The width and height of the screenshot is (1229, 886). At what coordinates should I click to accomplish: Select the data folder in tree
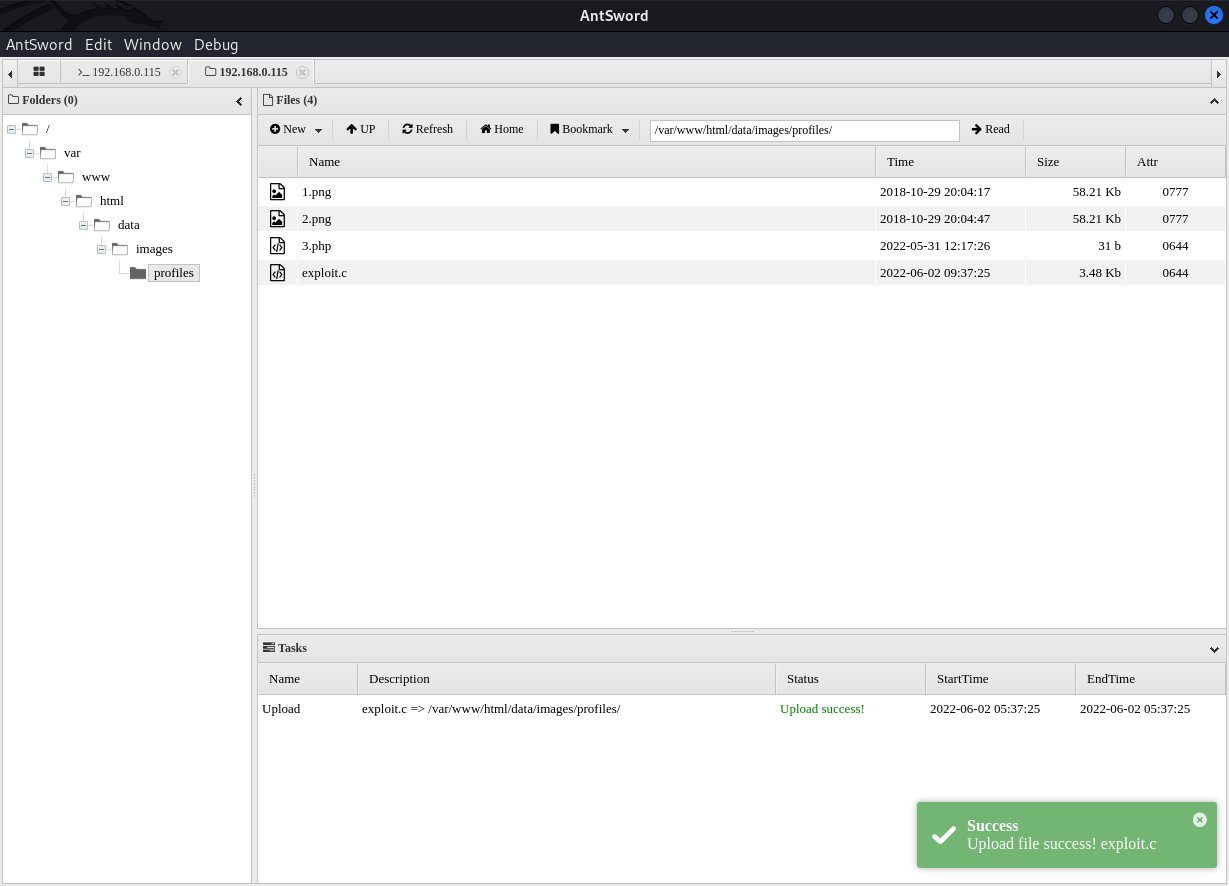pyautogui.click(x=129, y=225)
